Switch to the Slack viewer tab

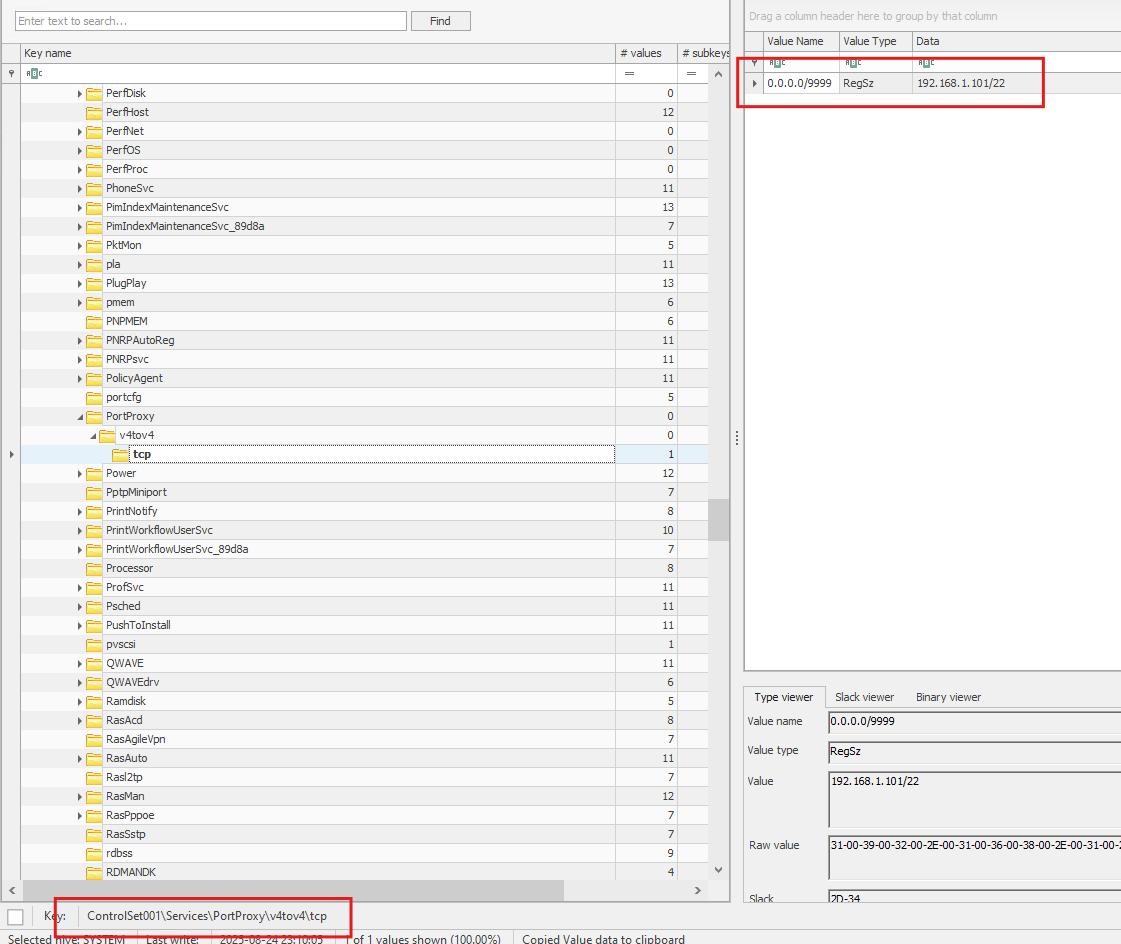864,697
